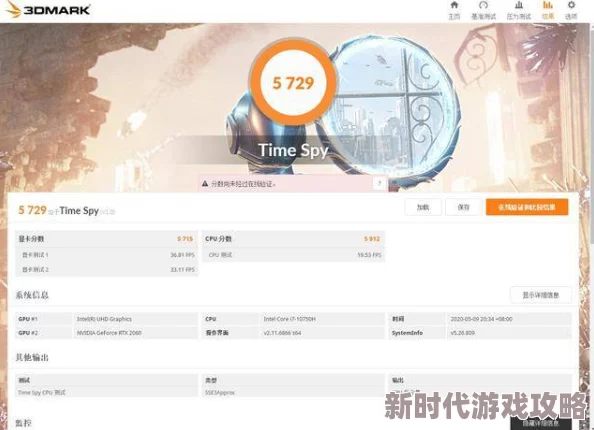Click the graphics score value 5 715

[x=185, y=239]
